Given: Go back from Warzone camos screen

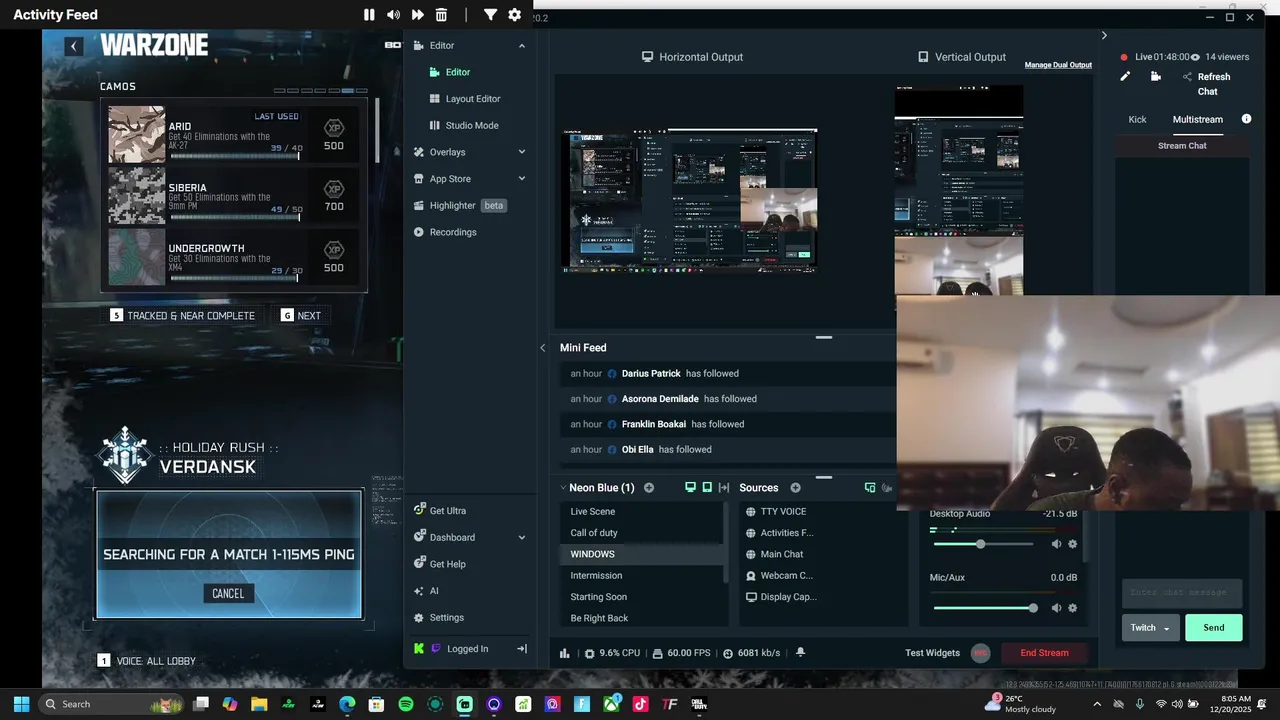Looking at the screenshot, I should tap(74, 46).
